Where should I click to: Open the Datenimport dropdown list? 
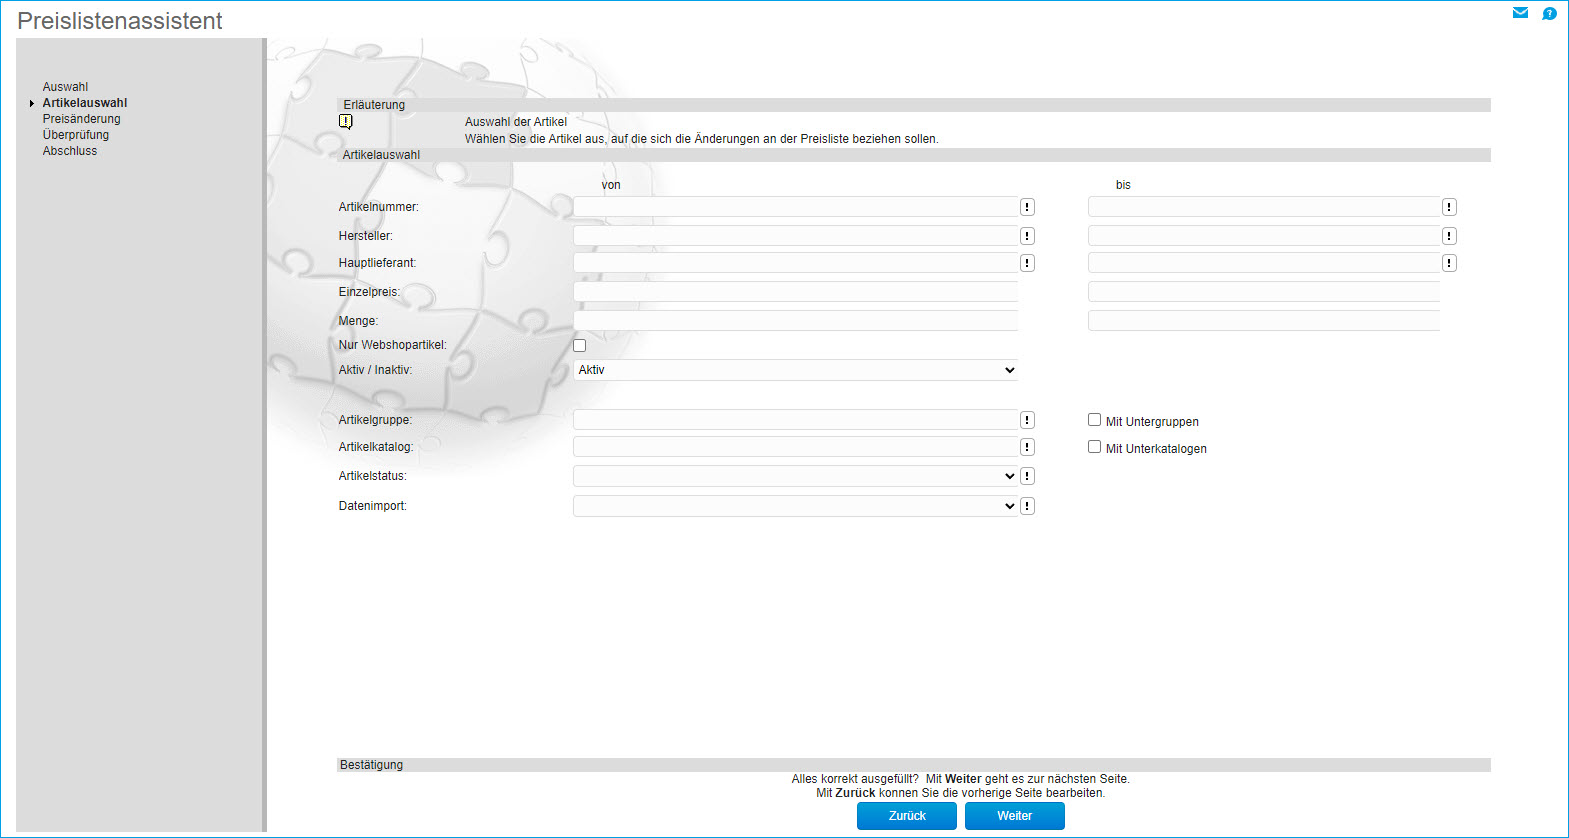795,506
